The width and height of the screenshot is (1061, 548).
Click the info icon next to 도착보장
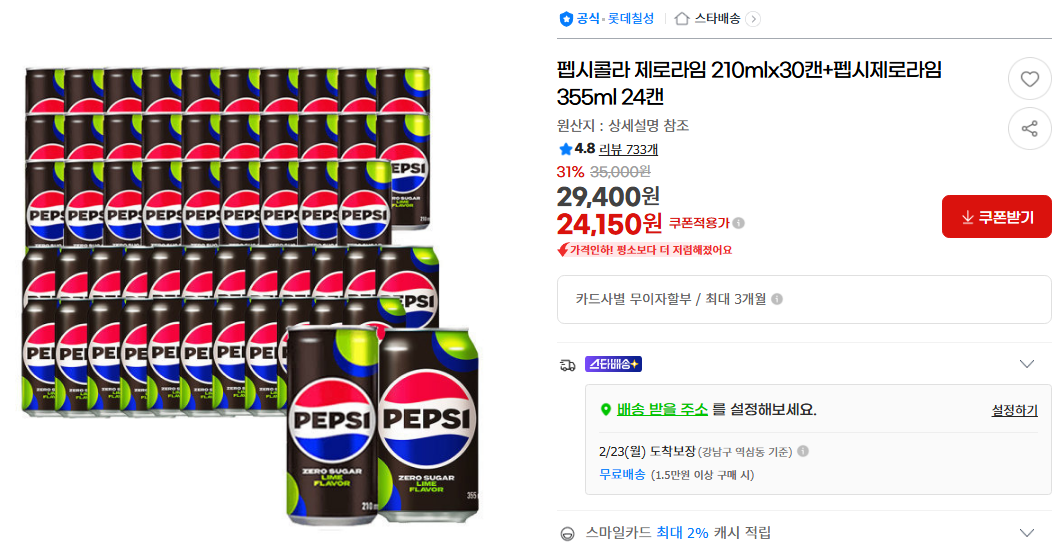(803, 452)
